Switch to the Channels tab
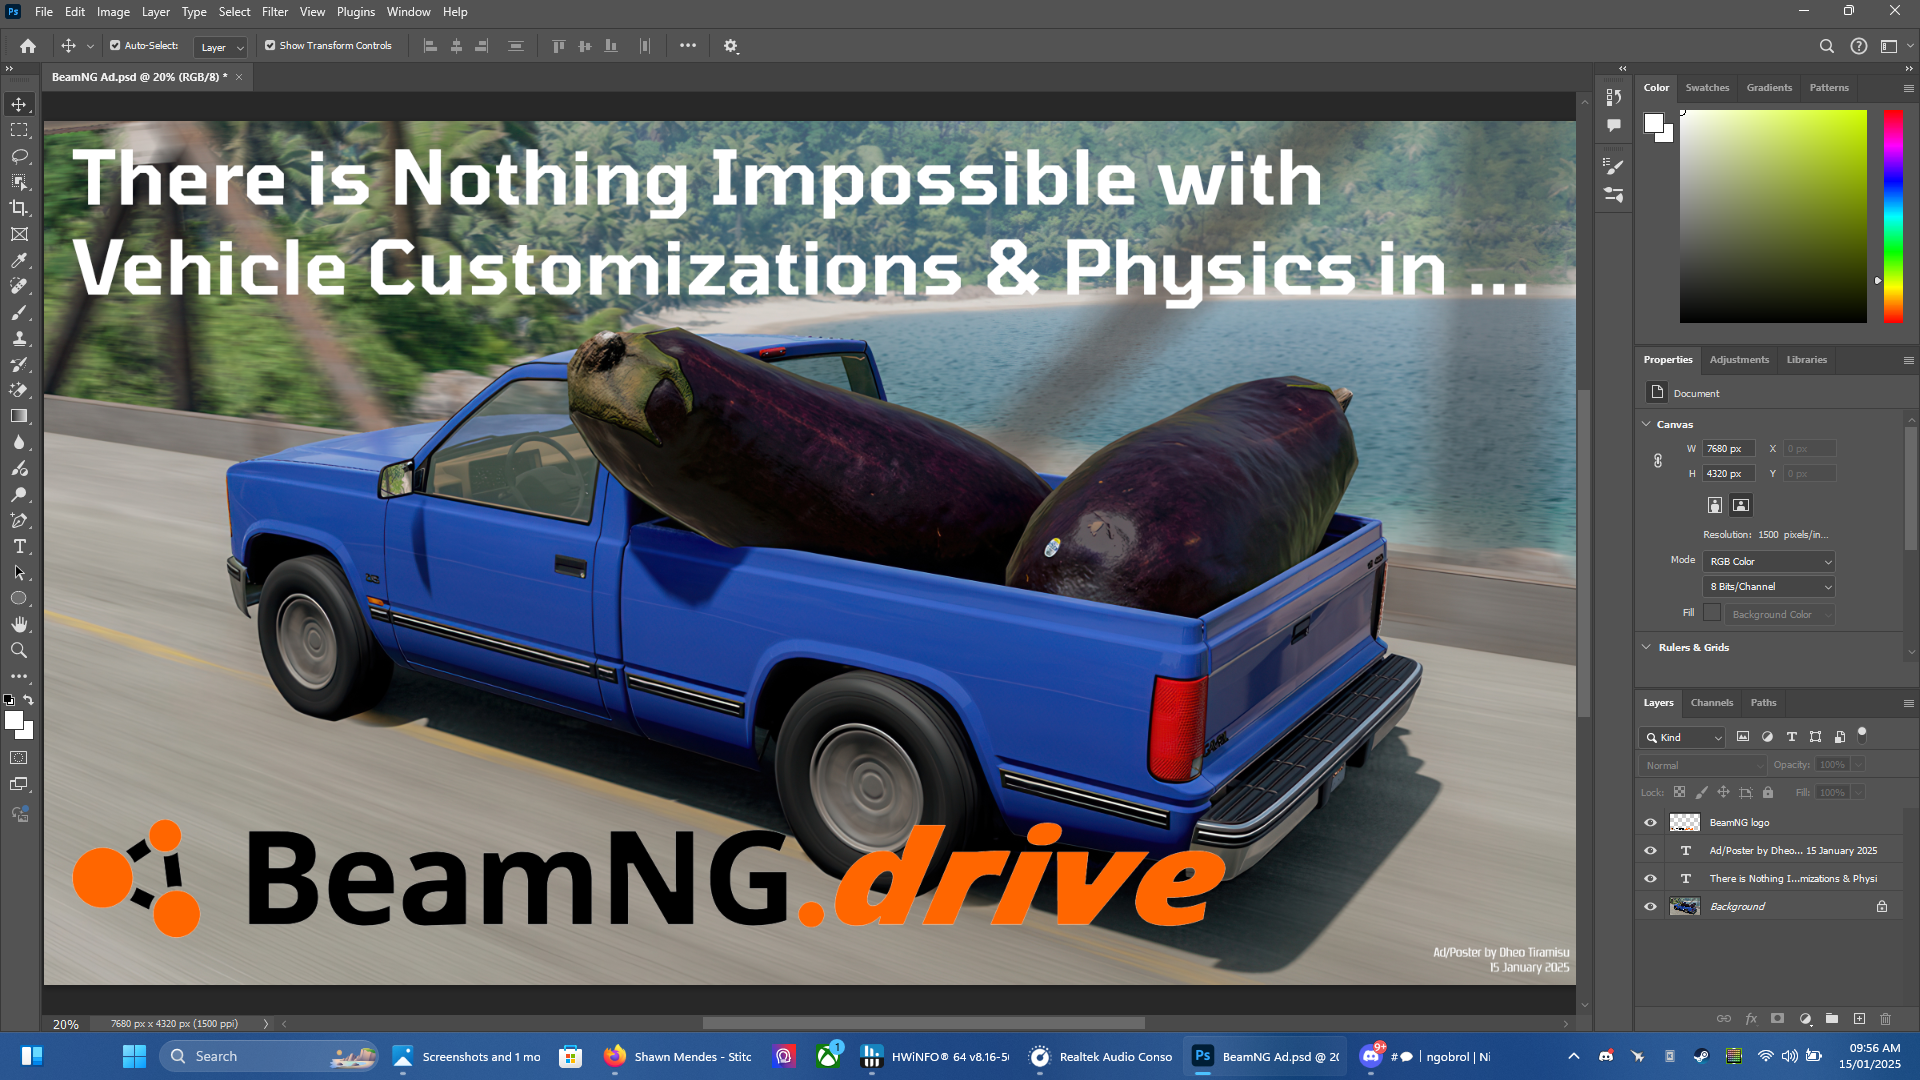The image size is (1920, 1080). (1711, 703)
